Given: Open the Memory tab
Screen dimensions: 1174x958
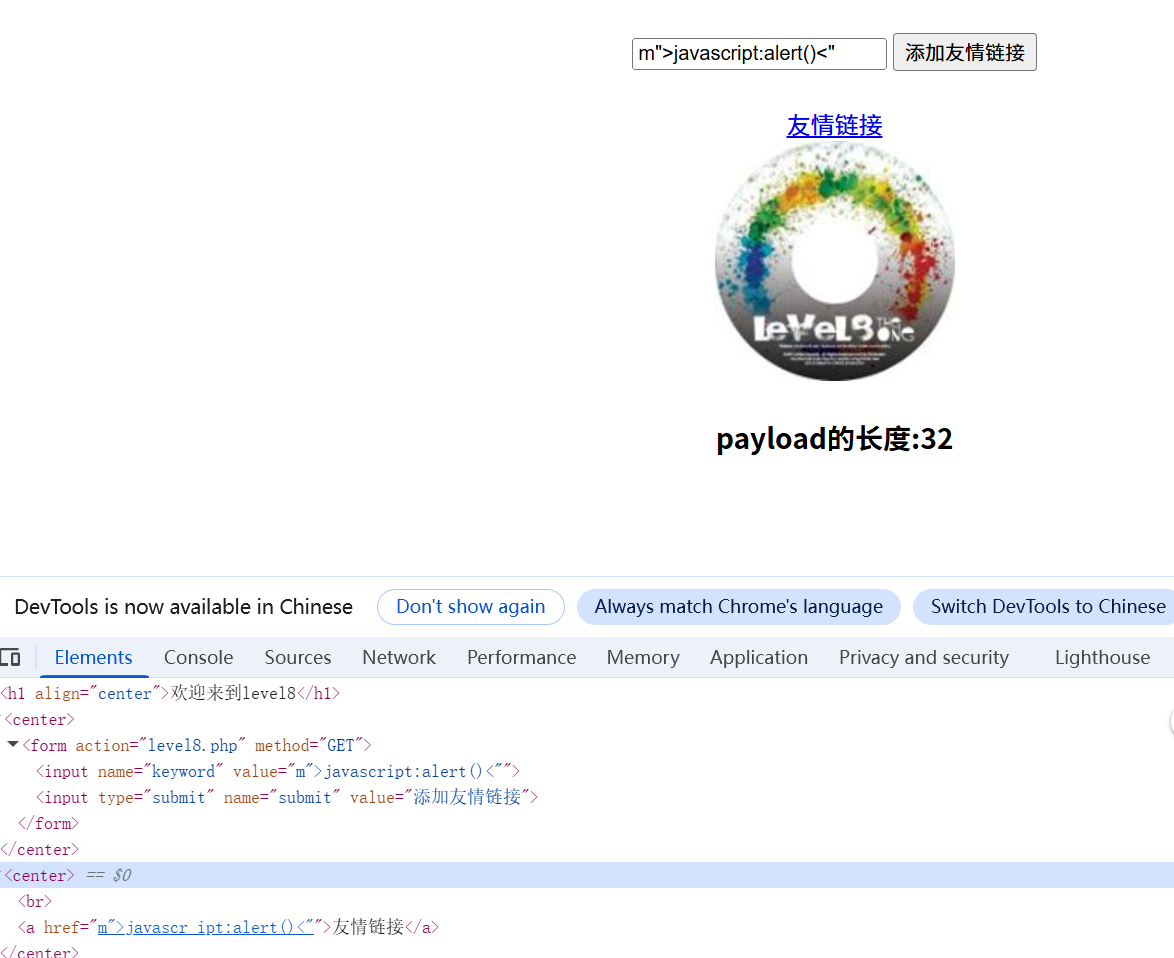Looking at the screenshot, I should point(642,657).
